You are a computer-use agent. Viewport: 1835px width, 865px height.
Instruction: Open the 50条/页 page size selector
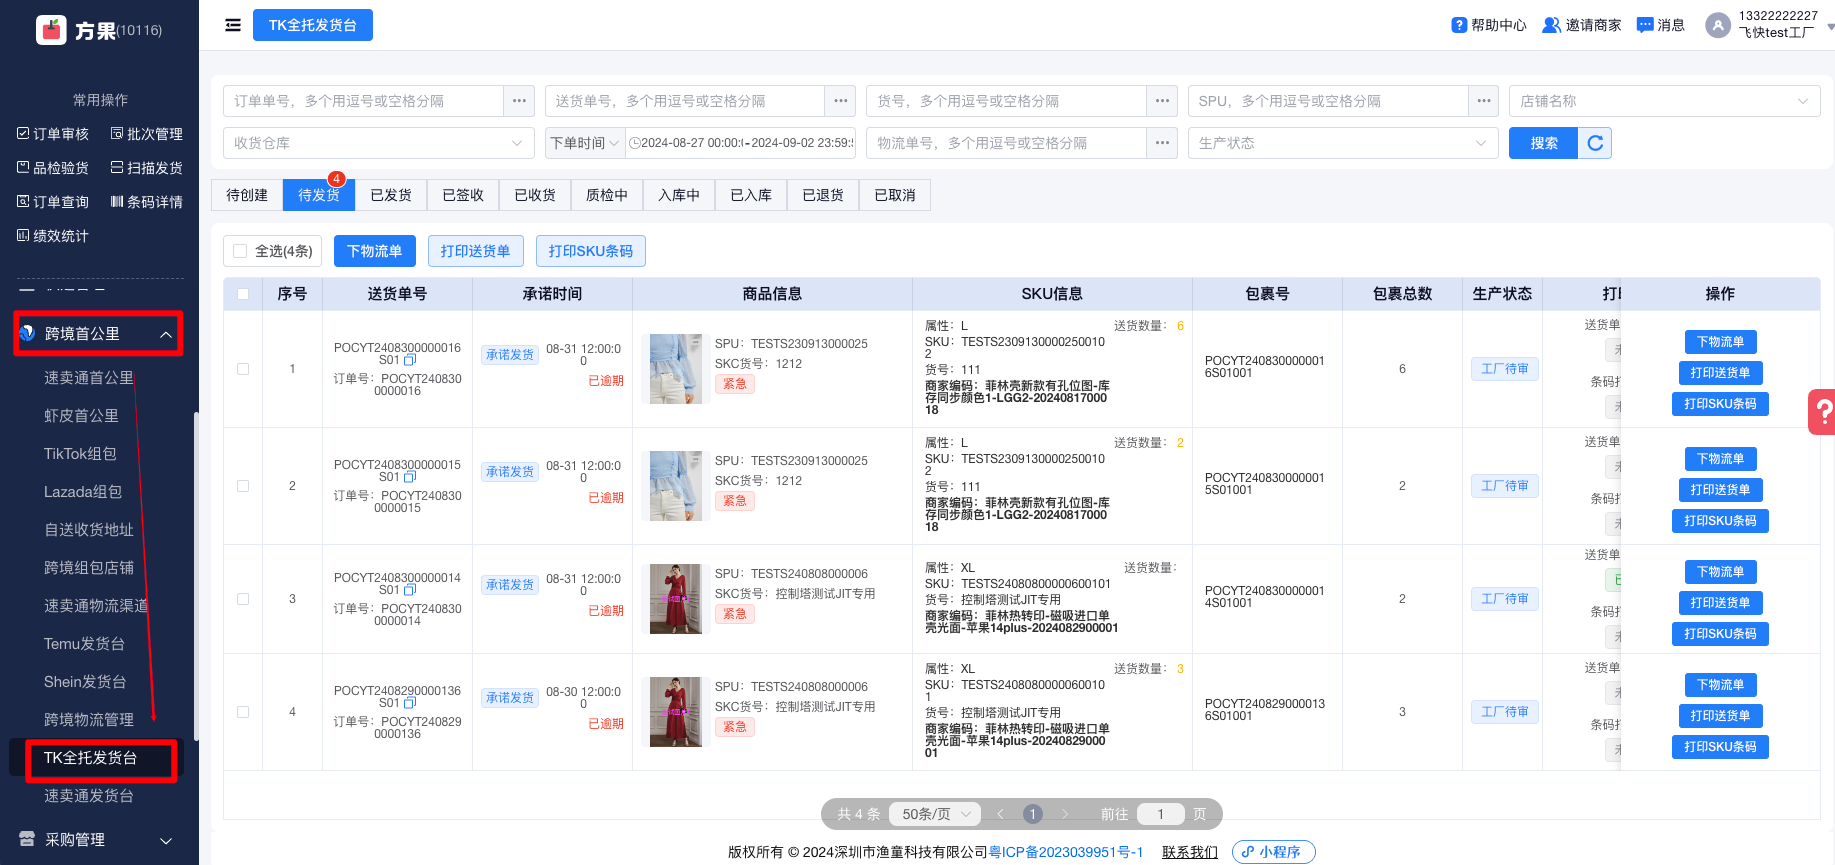935,814
